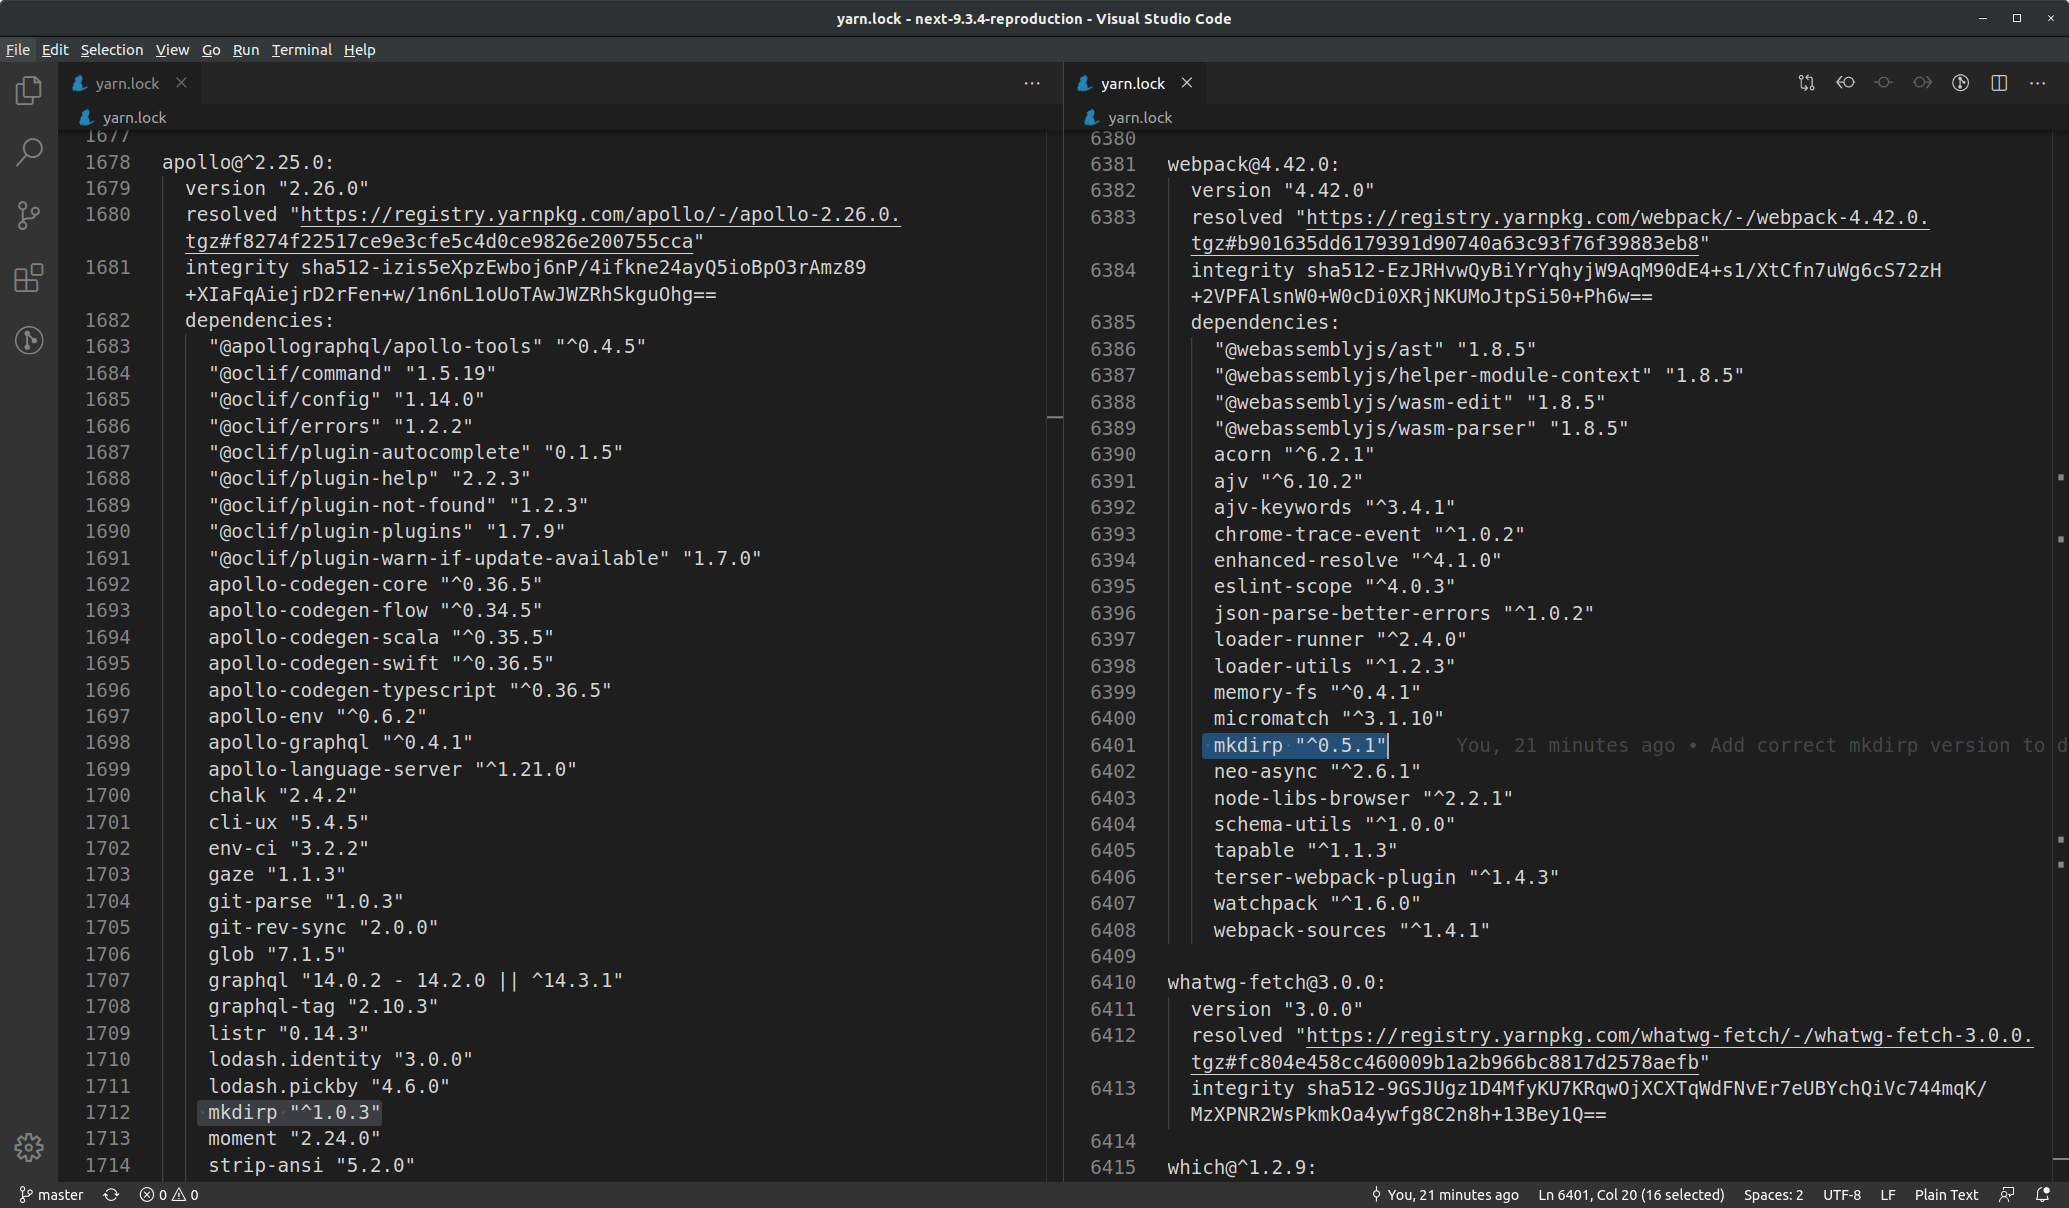Show errors and warnings count panel
The image size is (2069, 1208).
tap(169, 1195)
